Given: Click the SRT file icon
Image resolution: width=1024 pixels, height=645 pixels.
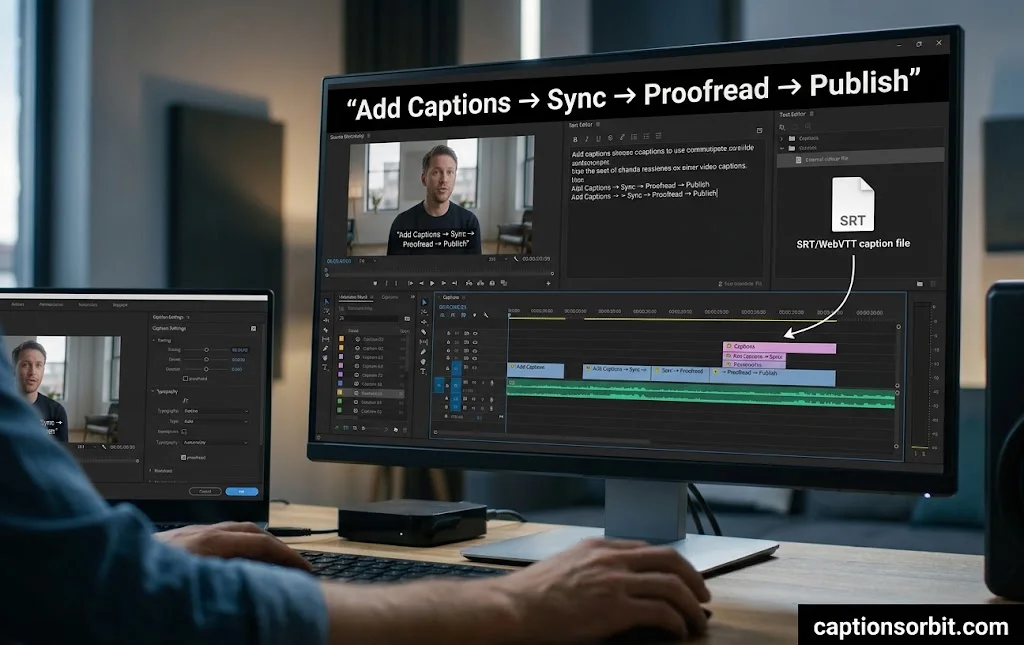Looking at the screenshot, I should click(853, 204).
